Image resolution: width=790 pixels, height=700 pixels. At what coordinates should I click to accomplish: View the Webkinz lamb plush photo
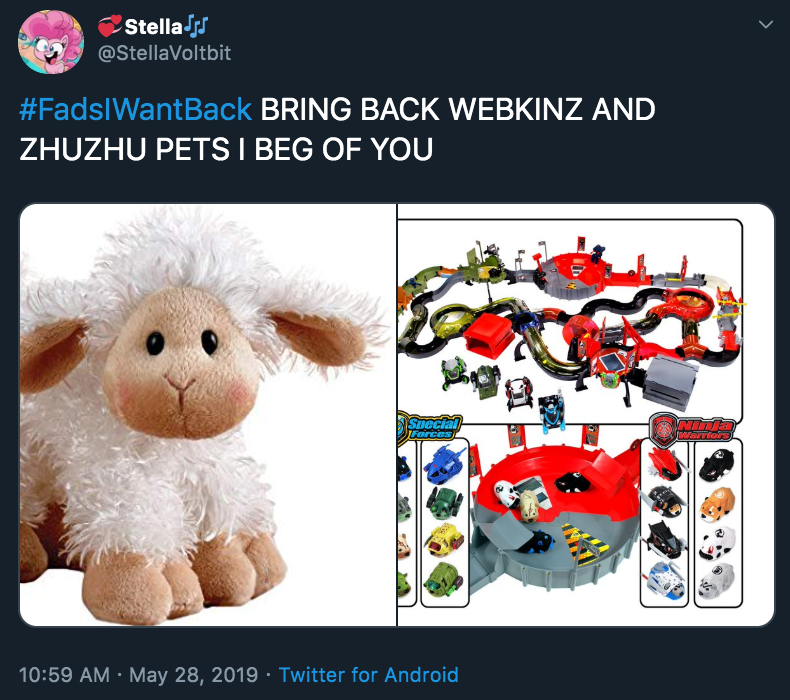pyautogui.click(x=208, y=415)
